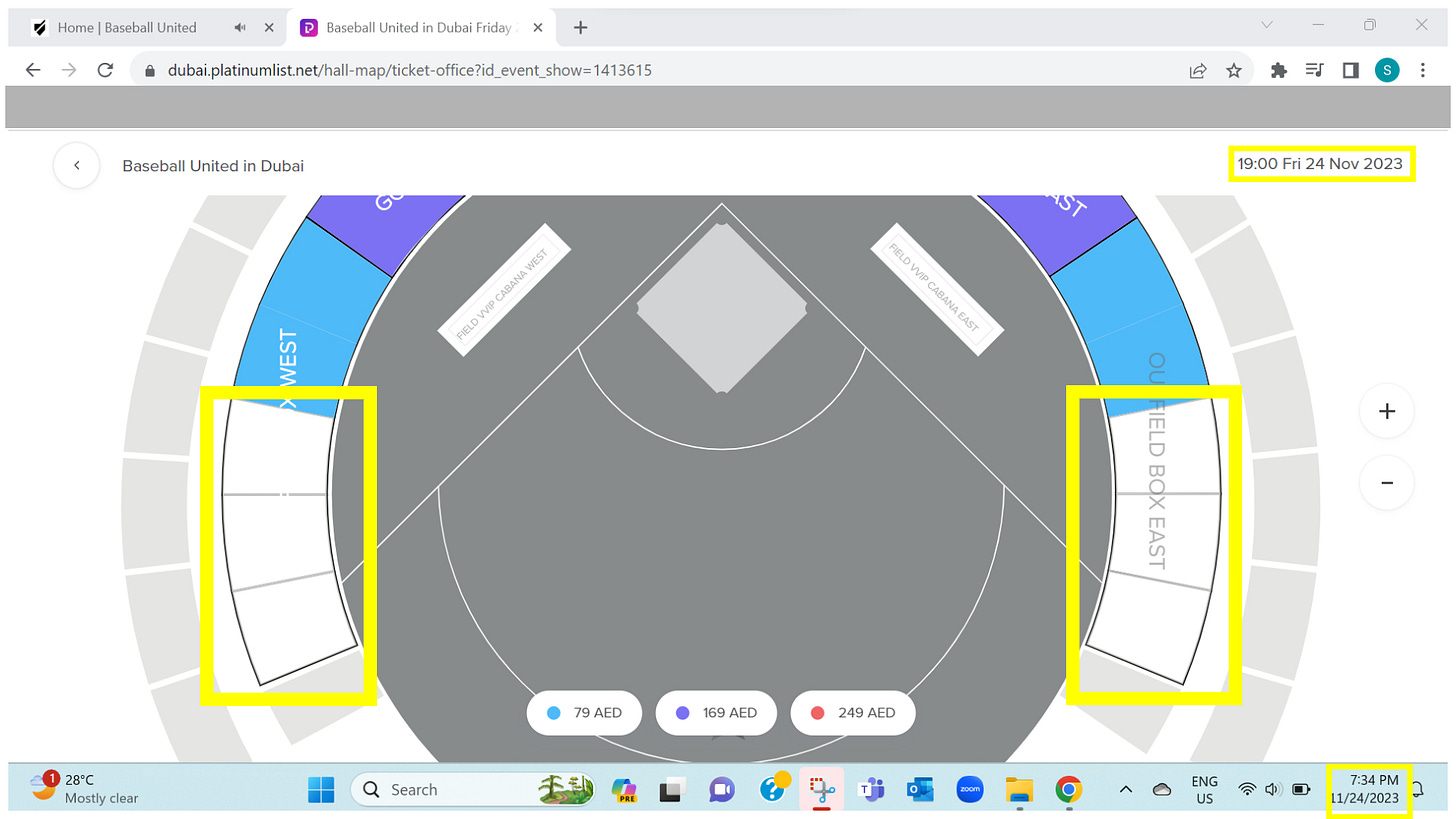Filter seats by the 79 AED price
This screenshot has height=819, width=1456.
click(x=583, y=713)
